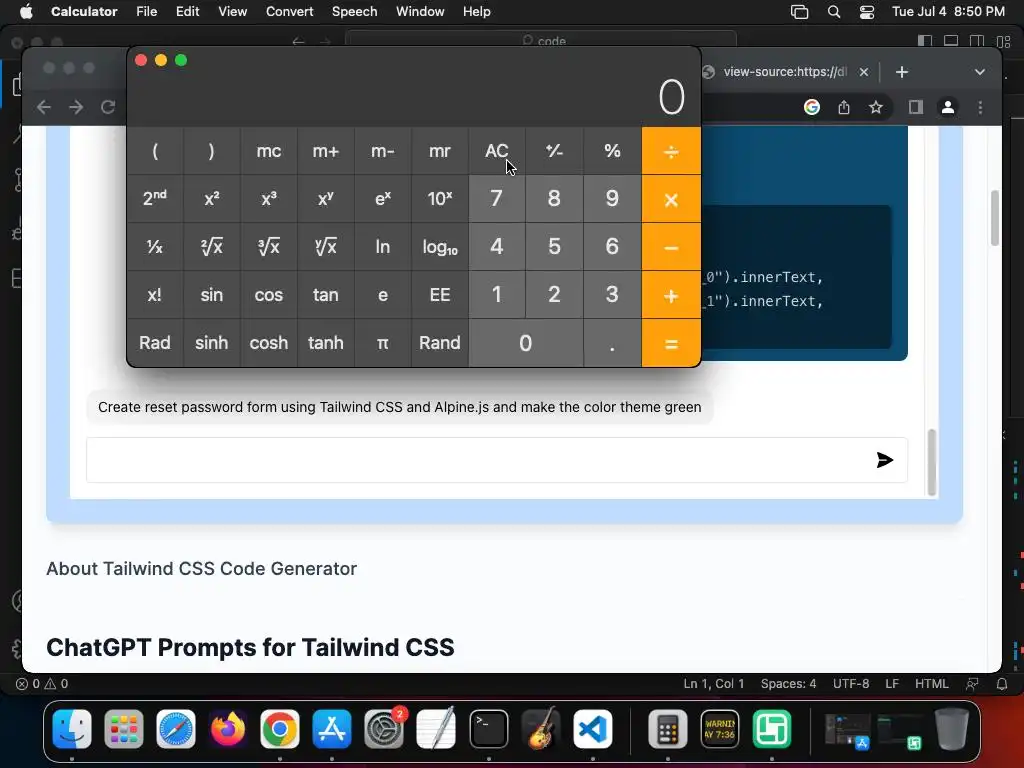This screenshot has width=1024, height=768.
Task: Click the reciprocal 1/x key
Action: point(155,247)
